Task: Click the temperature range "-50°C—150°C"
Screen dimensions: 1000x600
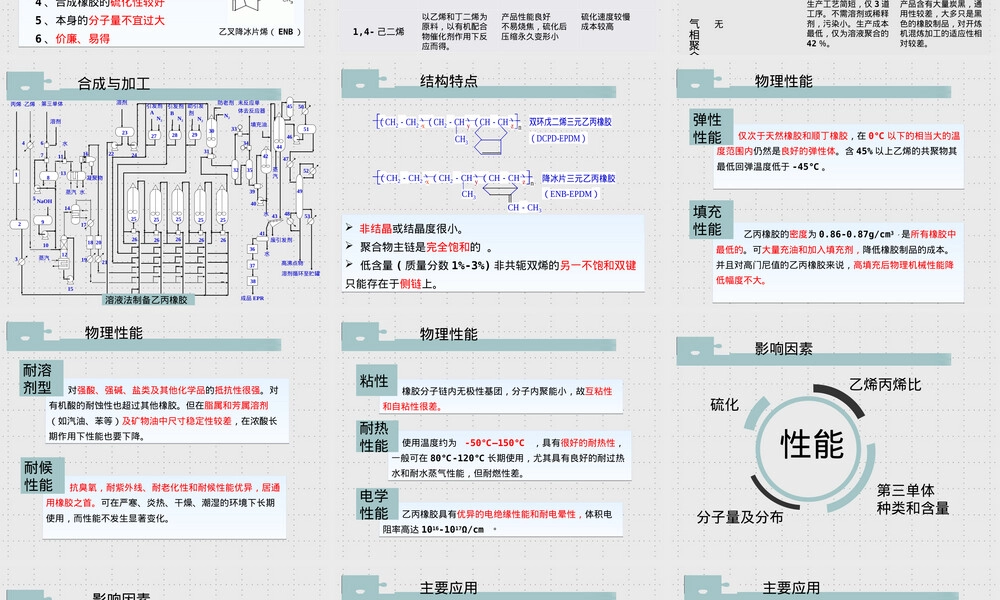Action: 494,443
